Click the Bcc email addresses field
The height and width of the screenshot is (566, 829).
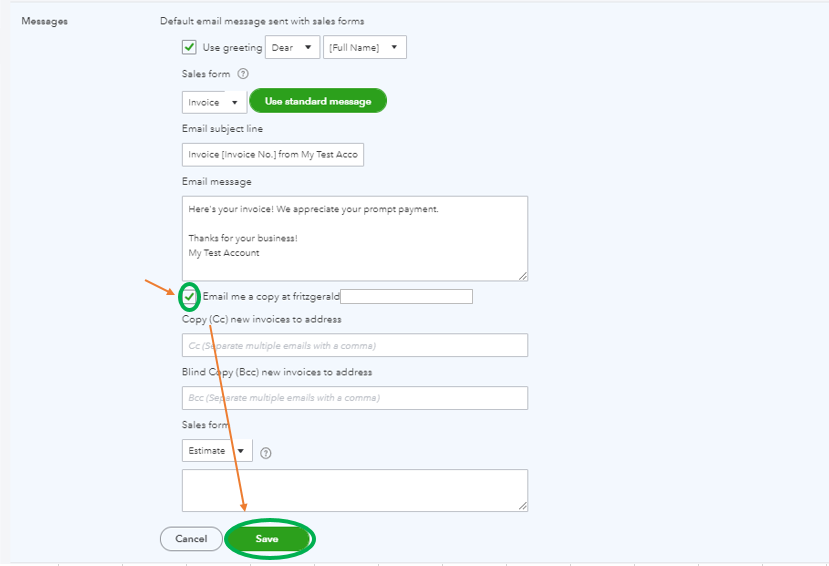click(x=355, y=397)
